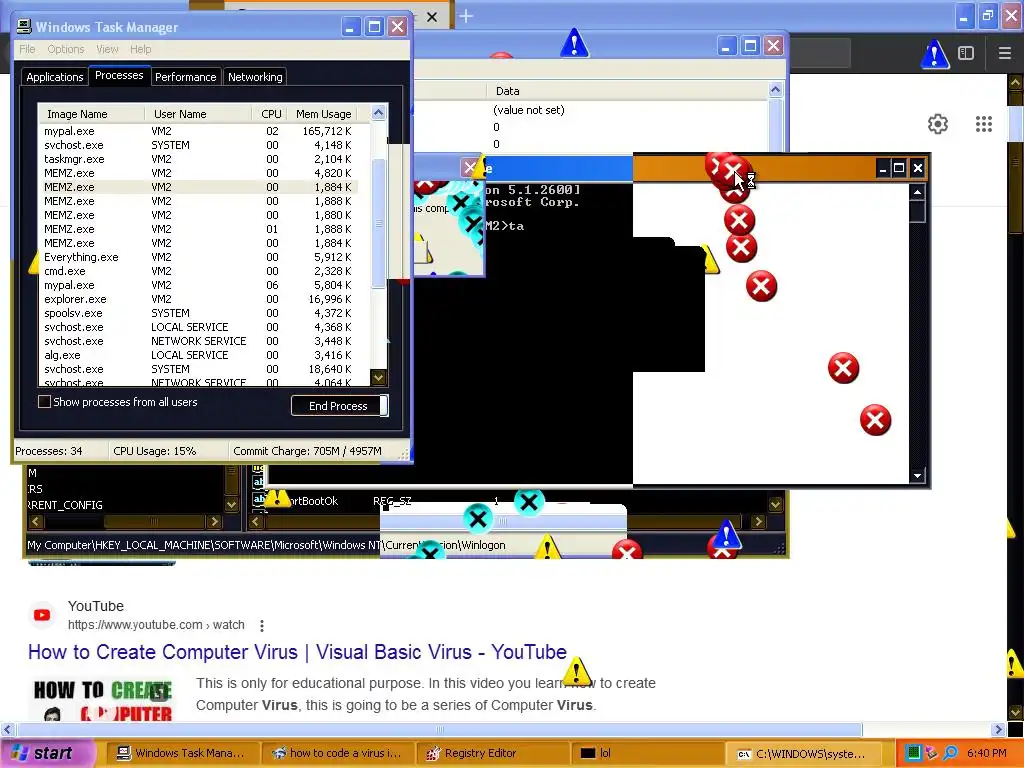Open youtube.com watch URL link

pyautogui.click(x=156, y=625)
